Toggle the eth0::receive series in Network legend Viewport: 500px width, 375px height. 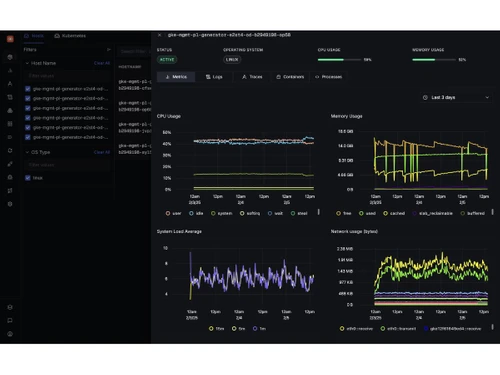(356, 329)
